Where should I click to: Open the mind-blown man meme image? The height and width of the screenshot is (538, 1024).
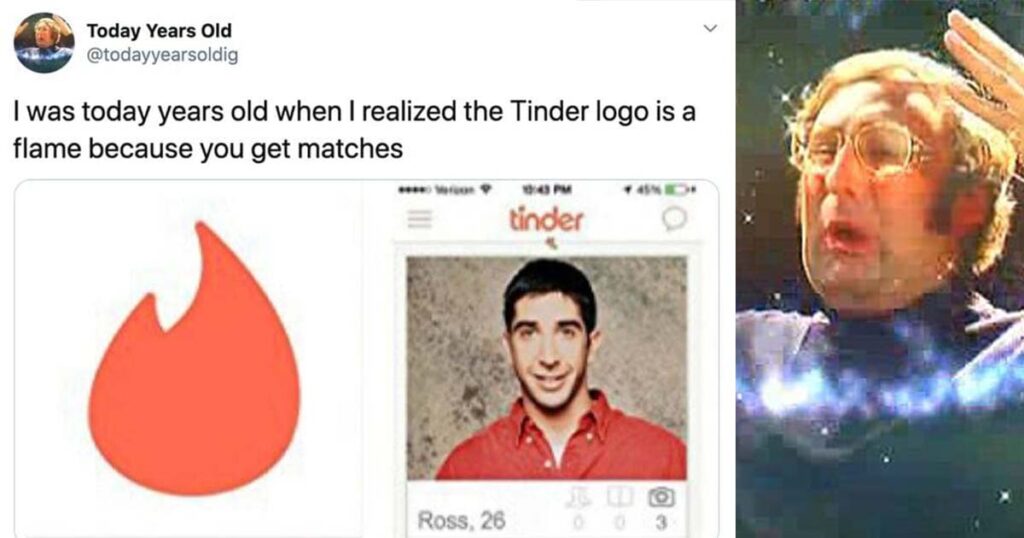pyautogui.click(x=880, y=269)
